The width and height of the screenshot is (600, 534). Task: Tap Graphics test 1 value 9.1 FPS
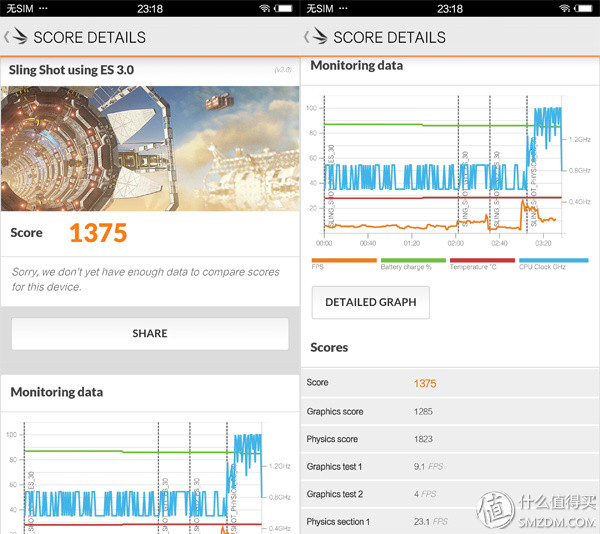point(428,467)
